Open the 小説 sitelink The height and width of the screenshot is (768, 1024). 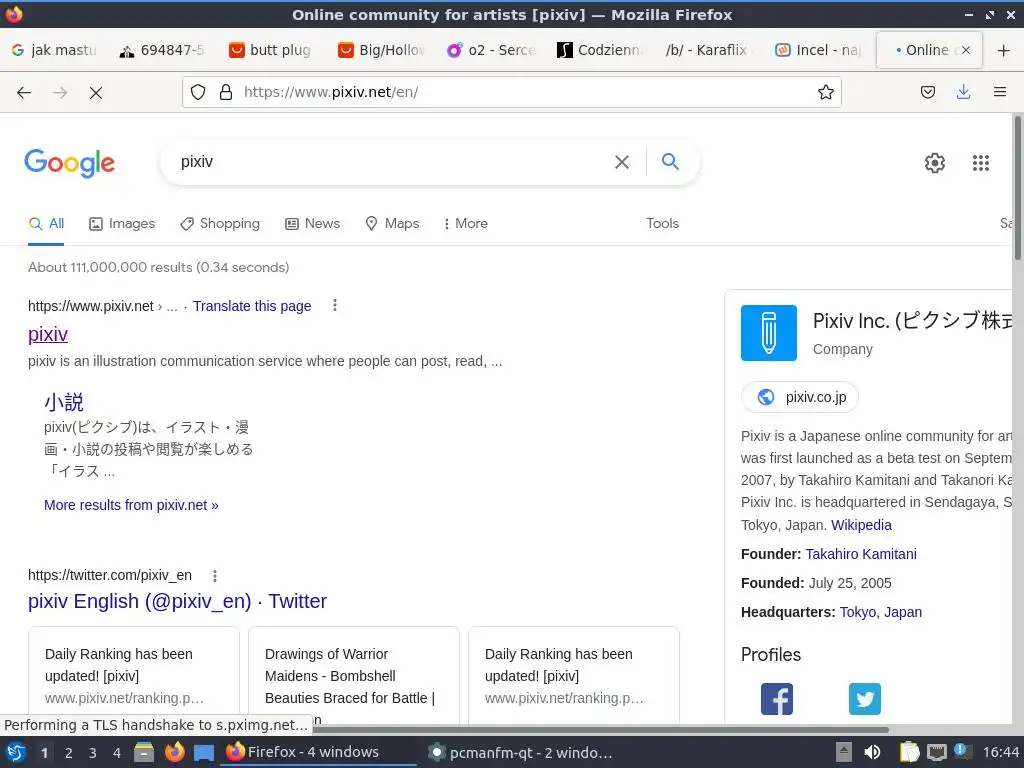point(63,402)
